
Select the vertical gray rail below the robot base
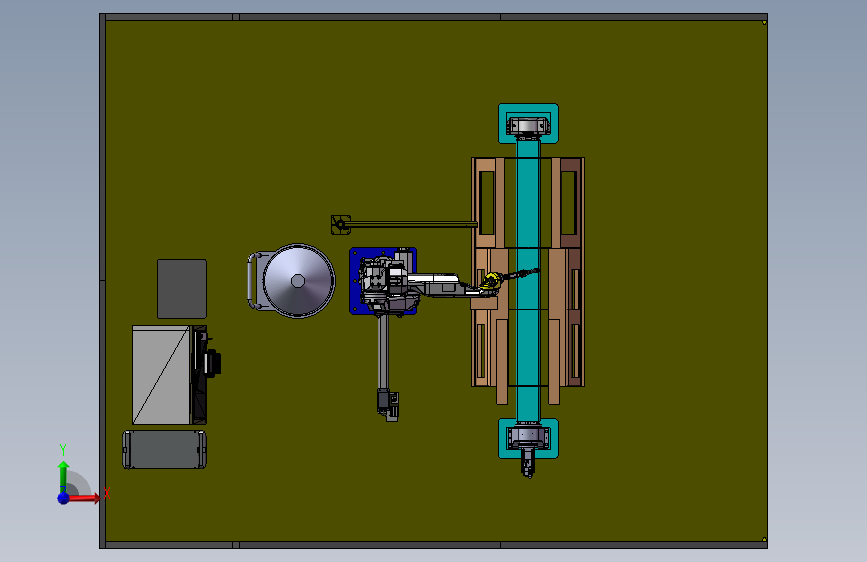click(x=383, y=354)
